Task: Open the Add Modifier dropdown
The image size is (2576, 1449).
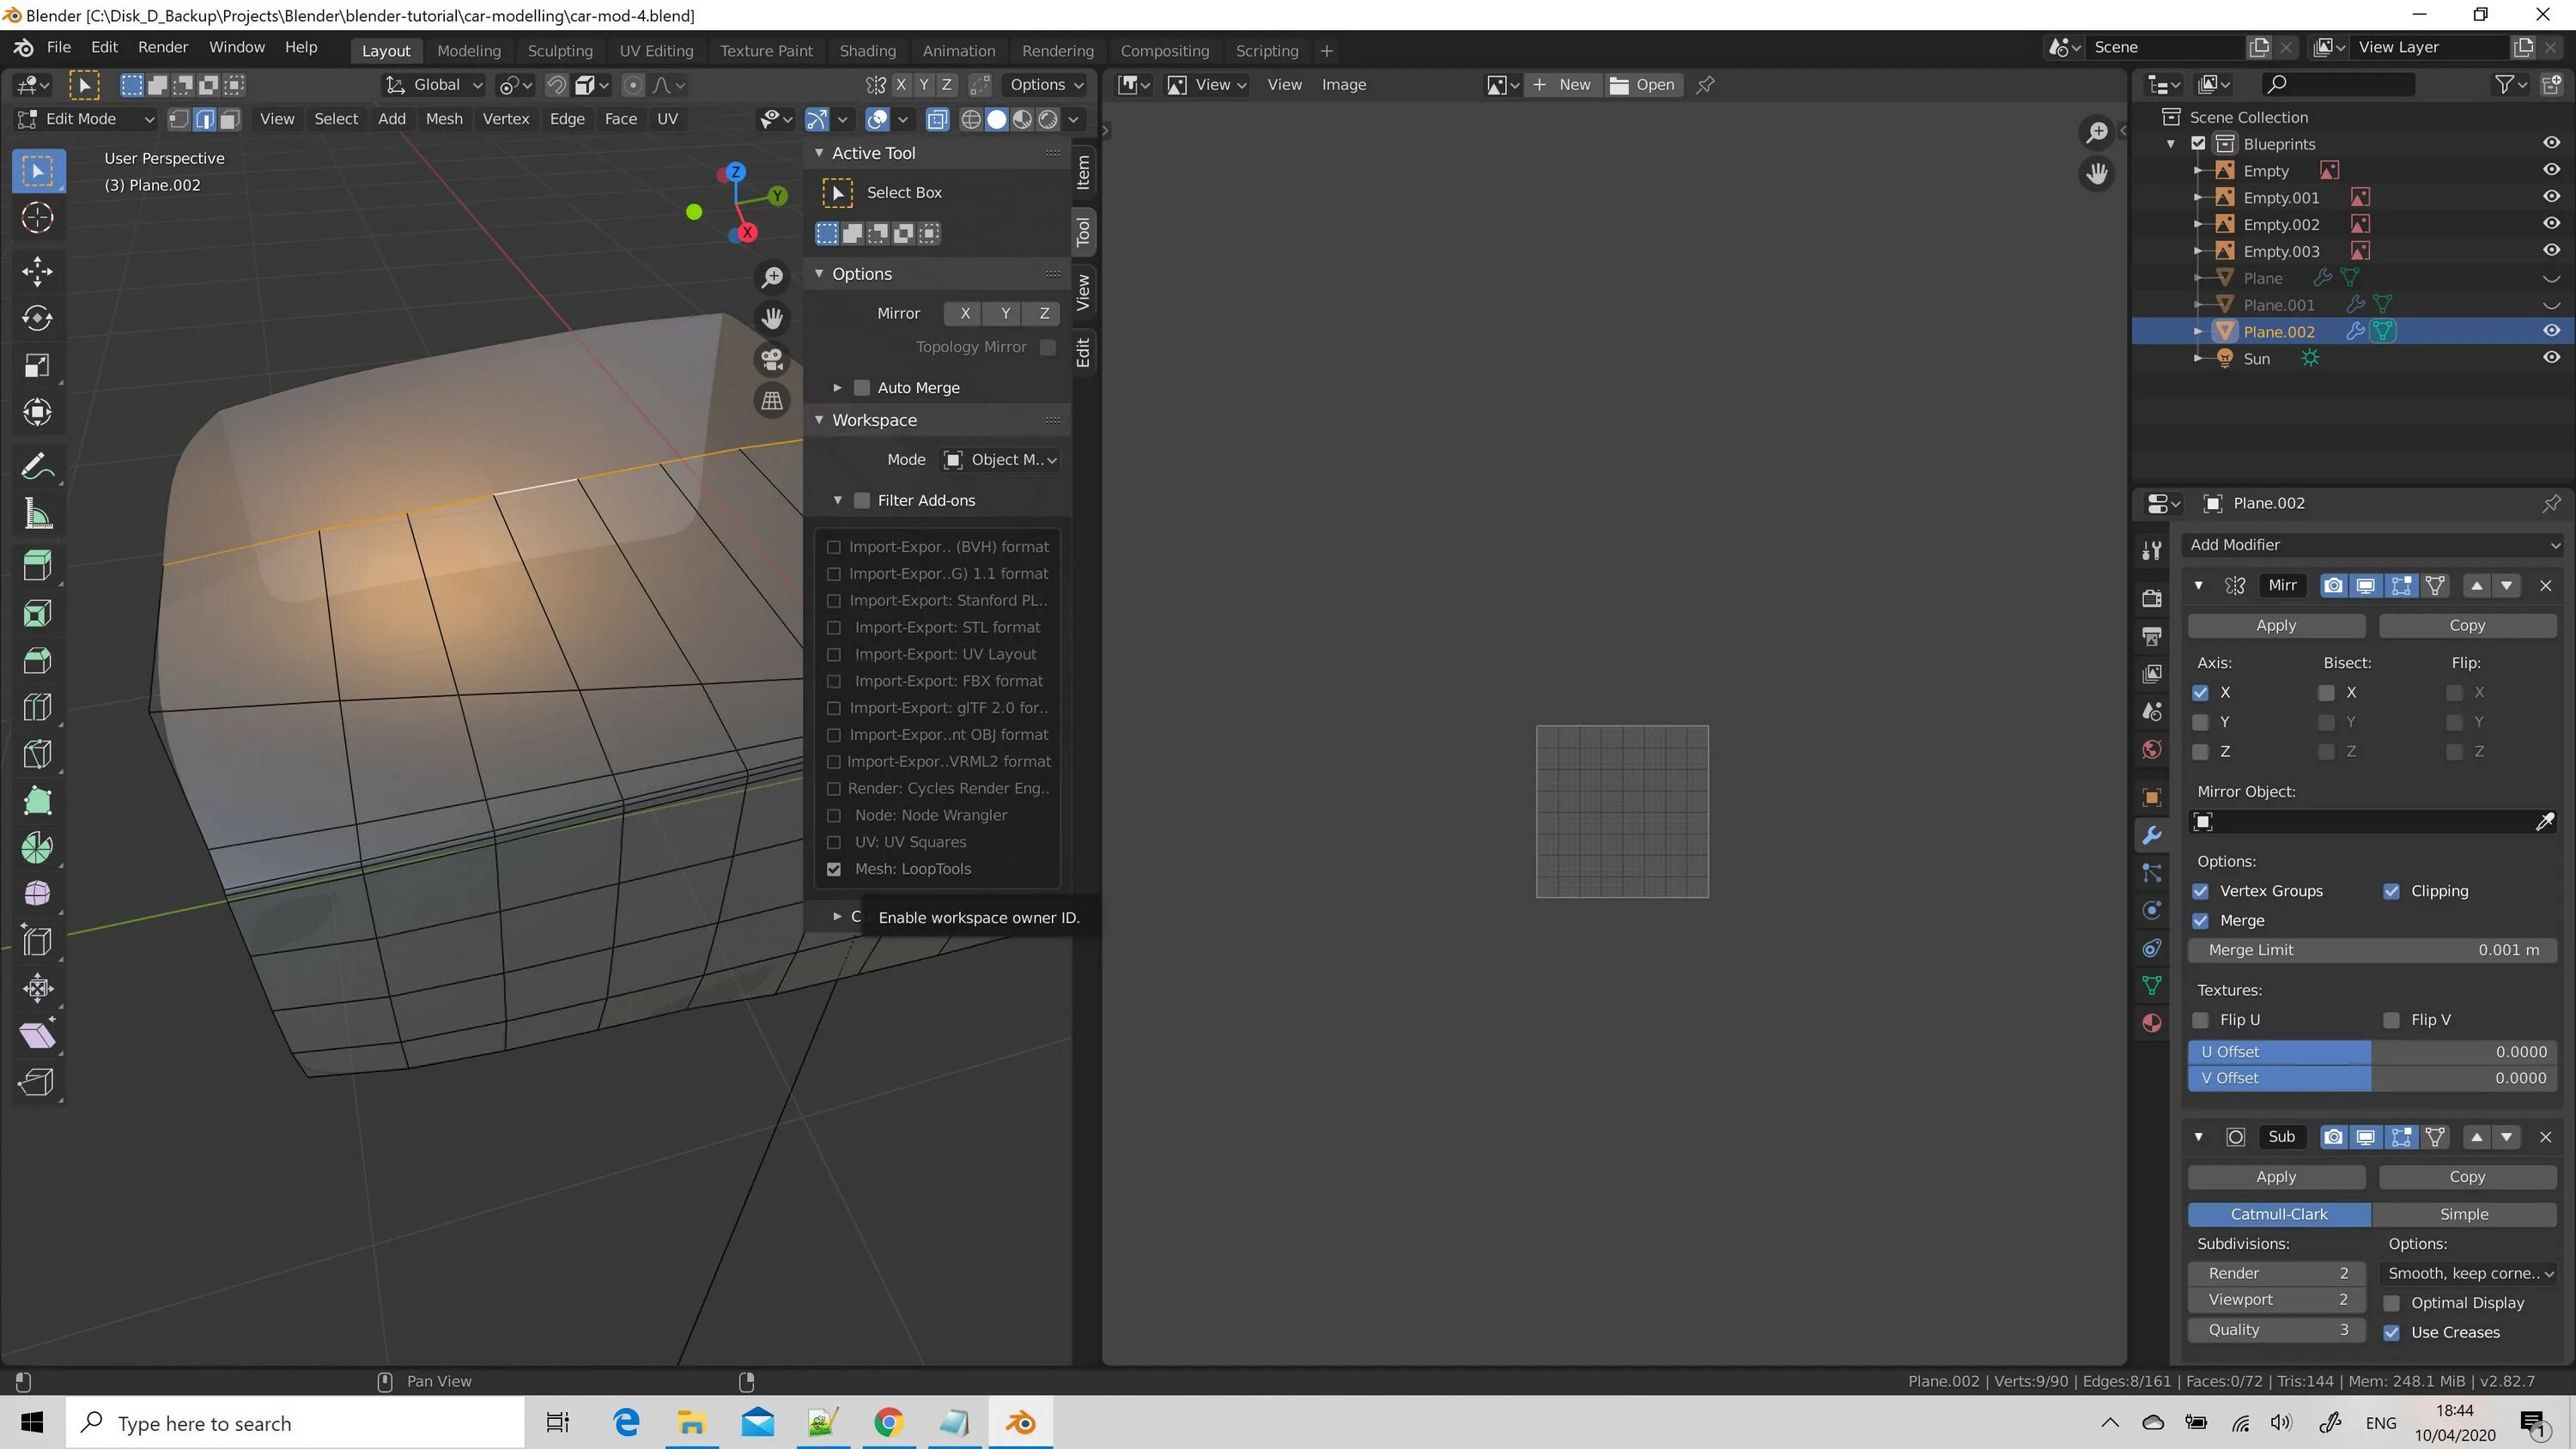Action: [x=2372, y=545]
